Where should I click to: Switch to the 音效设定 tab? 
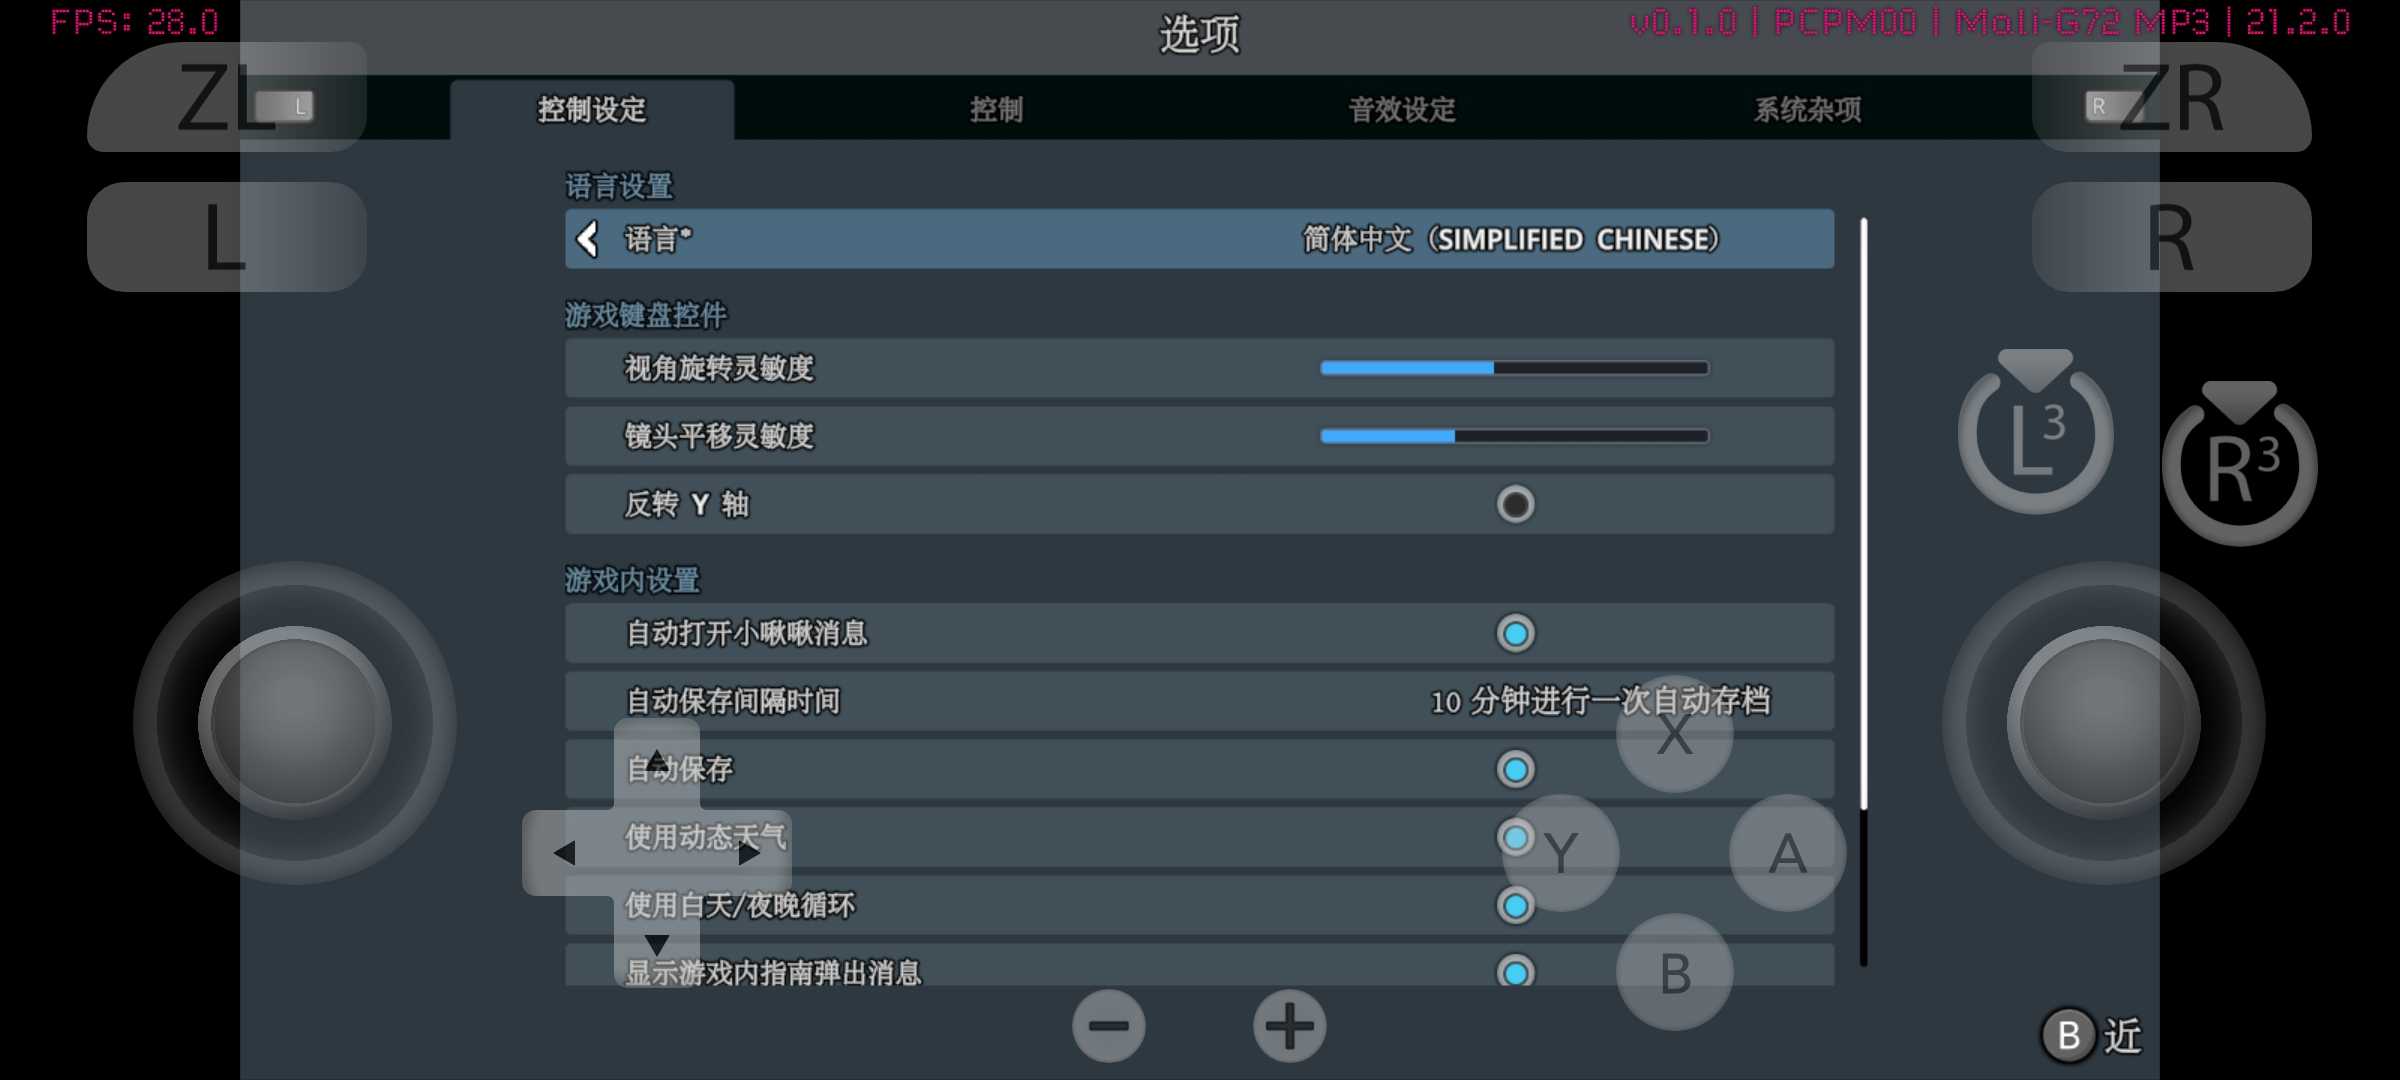tap(1402, 109)
